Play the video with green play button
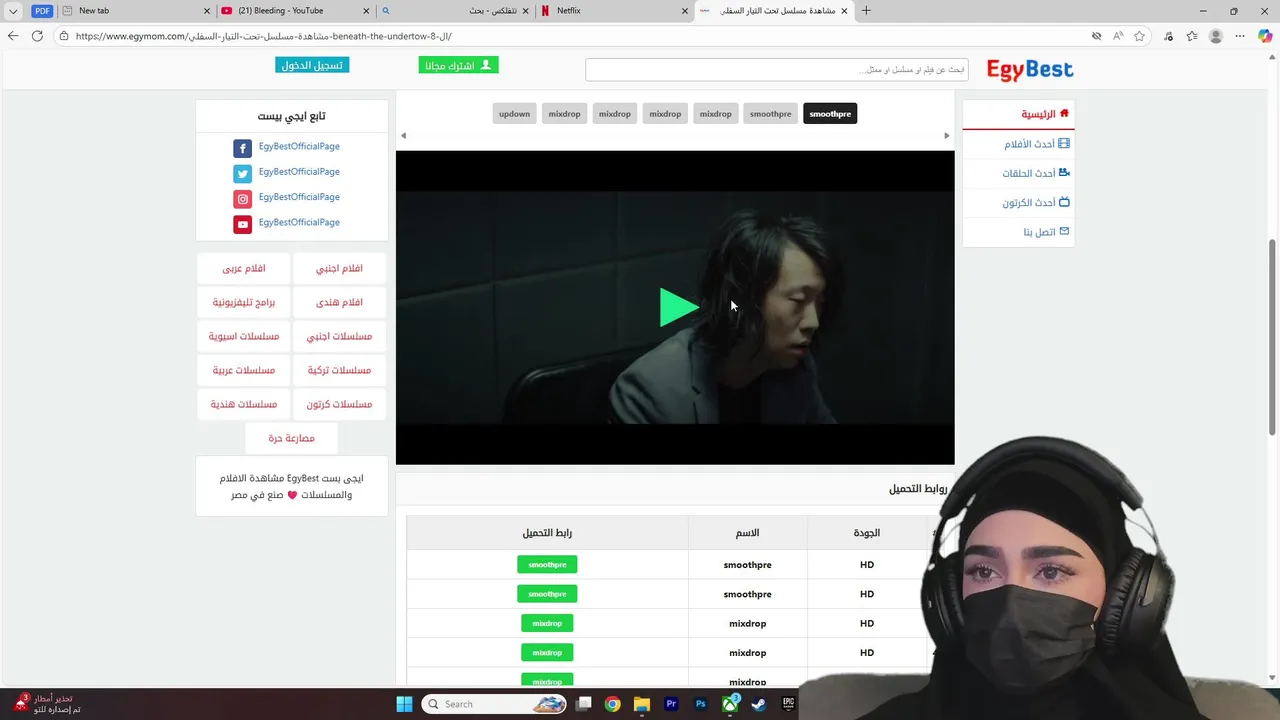Image resolution: width=1280 pixels, height=720 pixels. [x=679, y=307]
